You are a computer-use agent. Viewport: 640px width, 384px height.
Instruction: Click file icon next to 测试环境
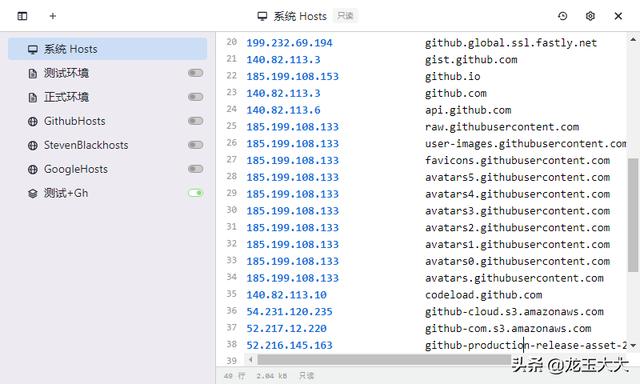click(33, 73)
